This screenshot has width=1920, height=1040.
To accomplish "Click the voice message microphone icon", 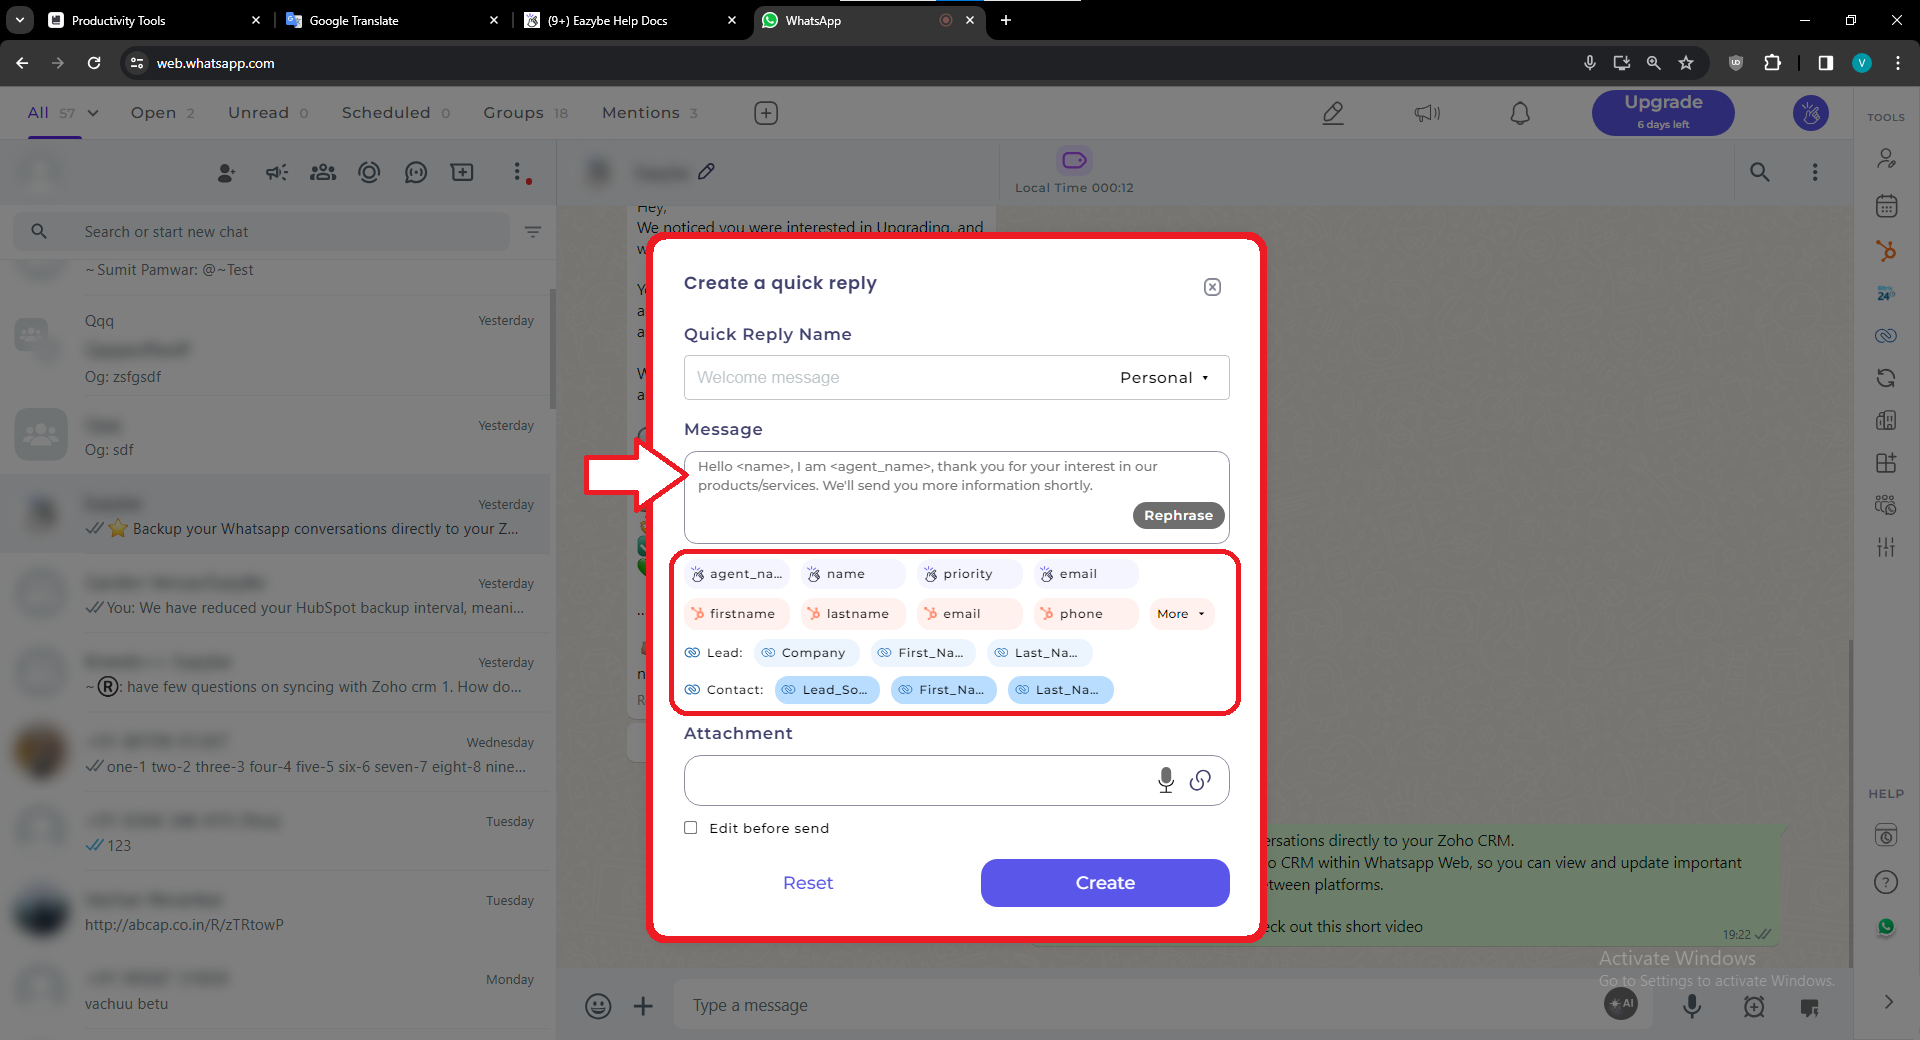I will [1692, 1006].
